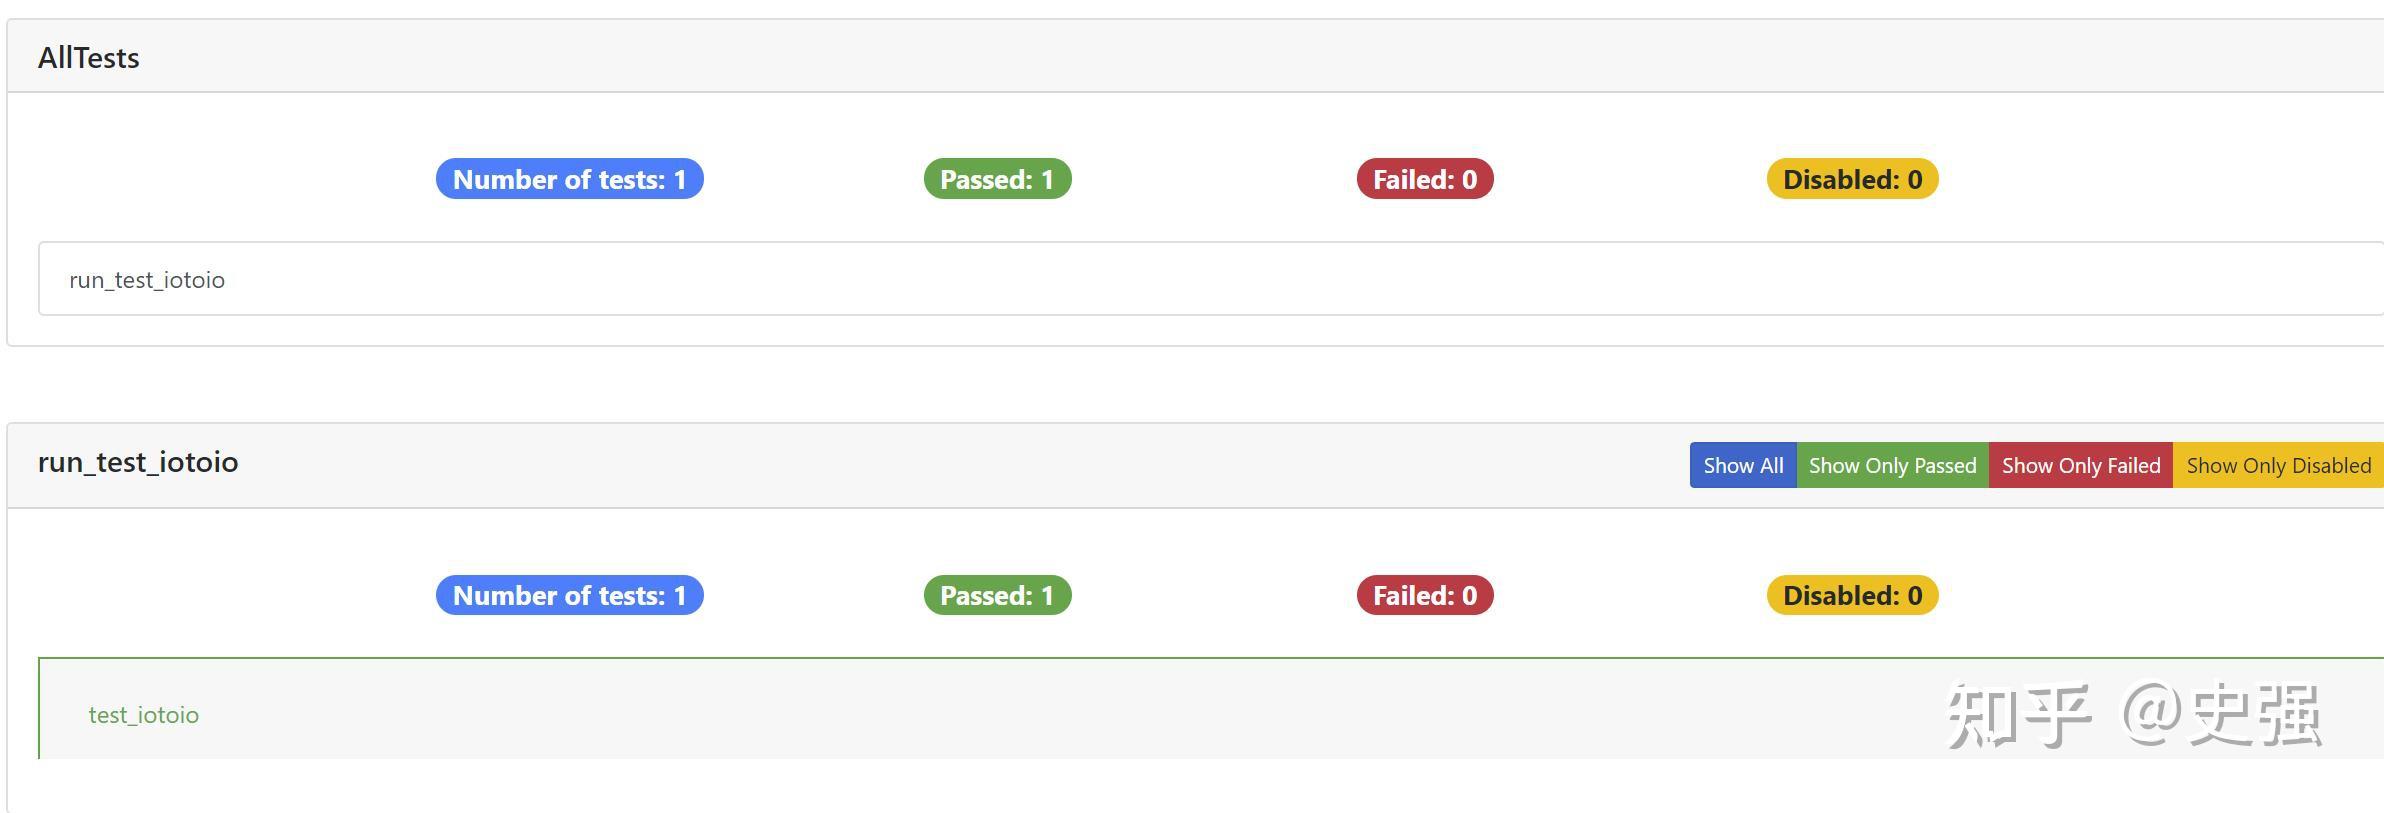Click the yellow Disabled badge under AllTests

point(1852,179)
